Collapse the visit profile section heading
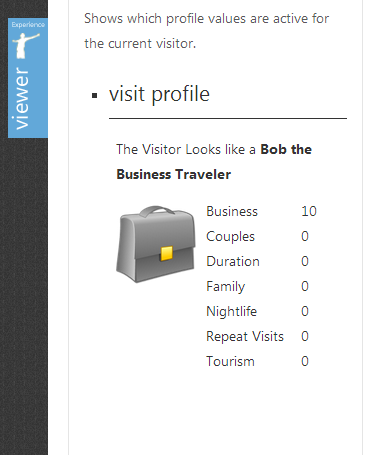Screen dimensions: 371x455 [x=159, y=94]
